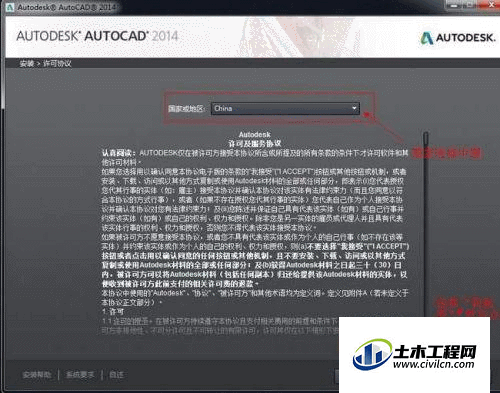Image resolution: width=500 pixels, height=393 pixels.
Task: Click the 安装 > 许可协议 breadcrumb text
Action: click(x=45, y=63)
